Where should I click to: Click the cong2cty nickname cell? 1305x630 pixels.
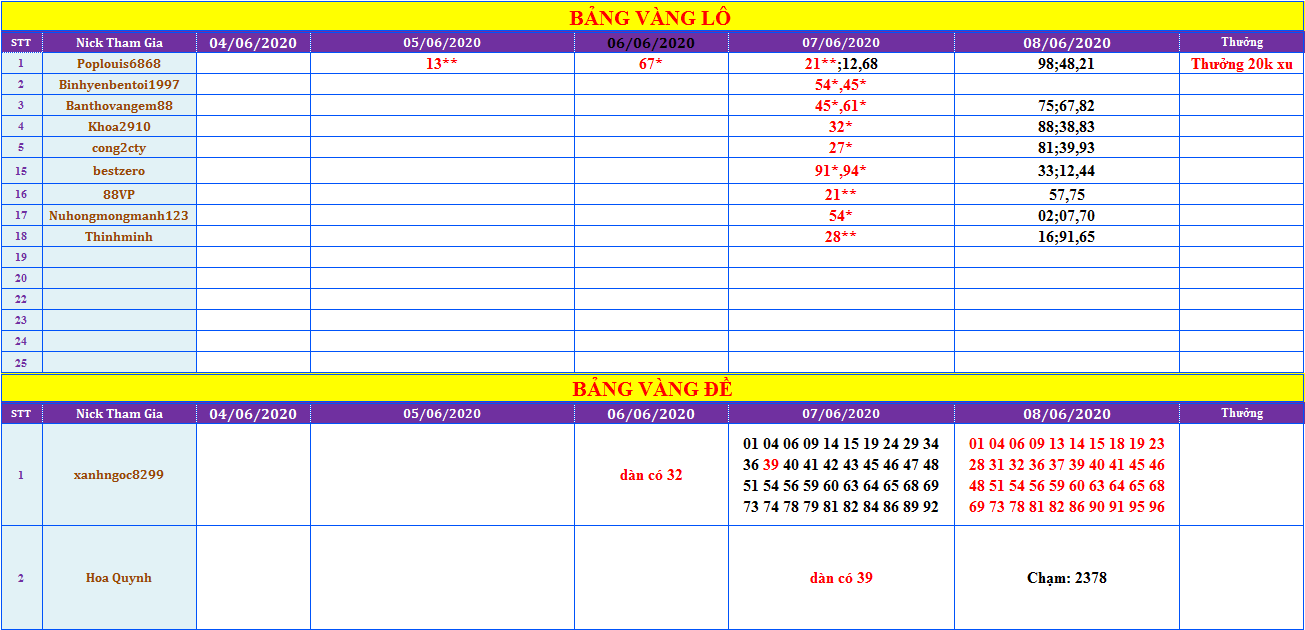tap(119, 148)
